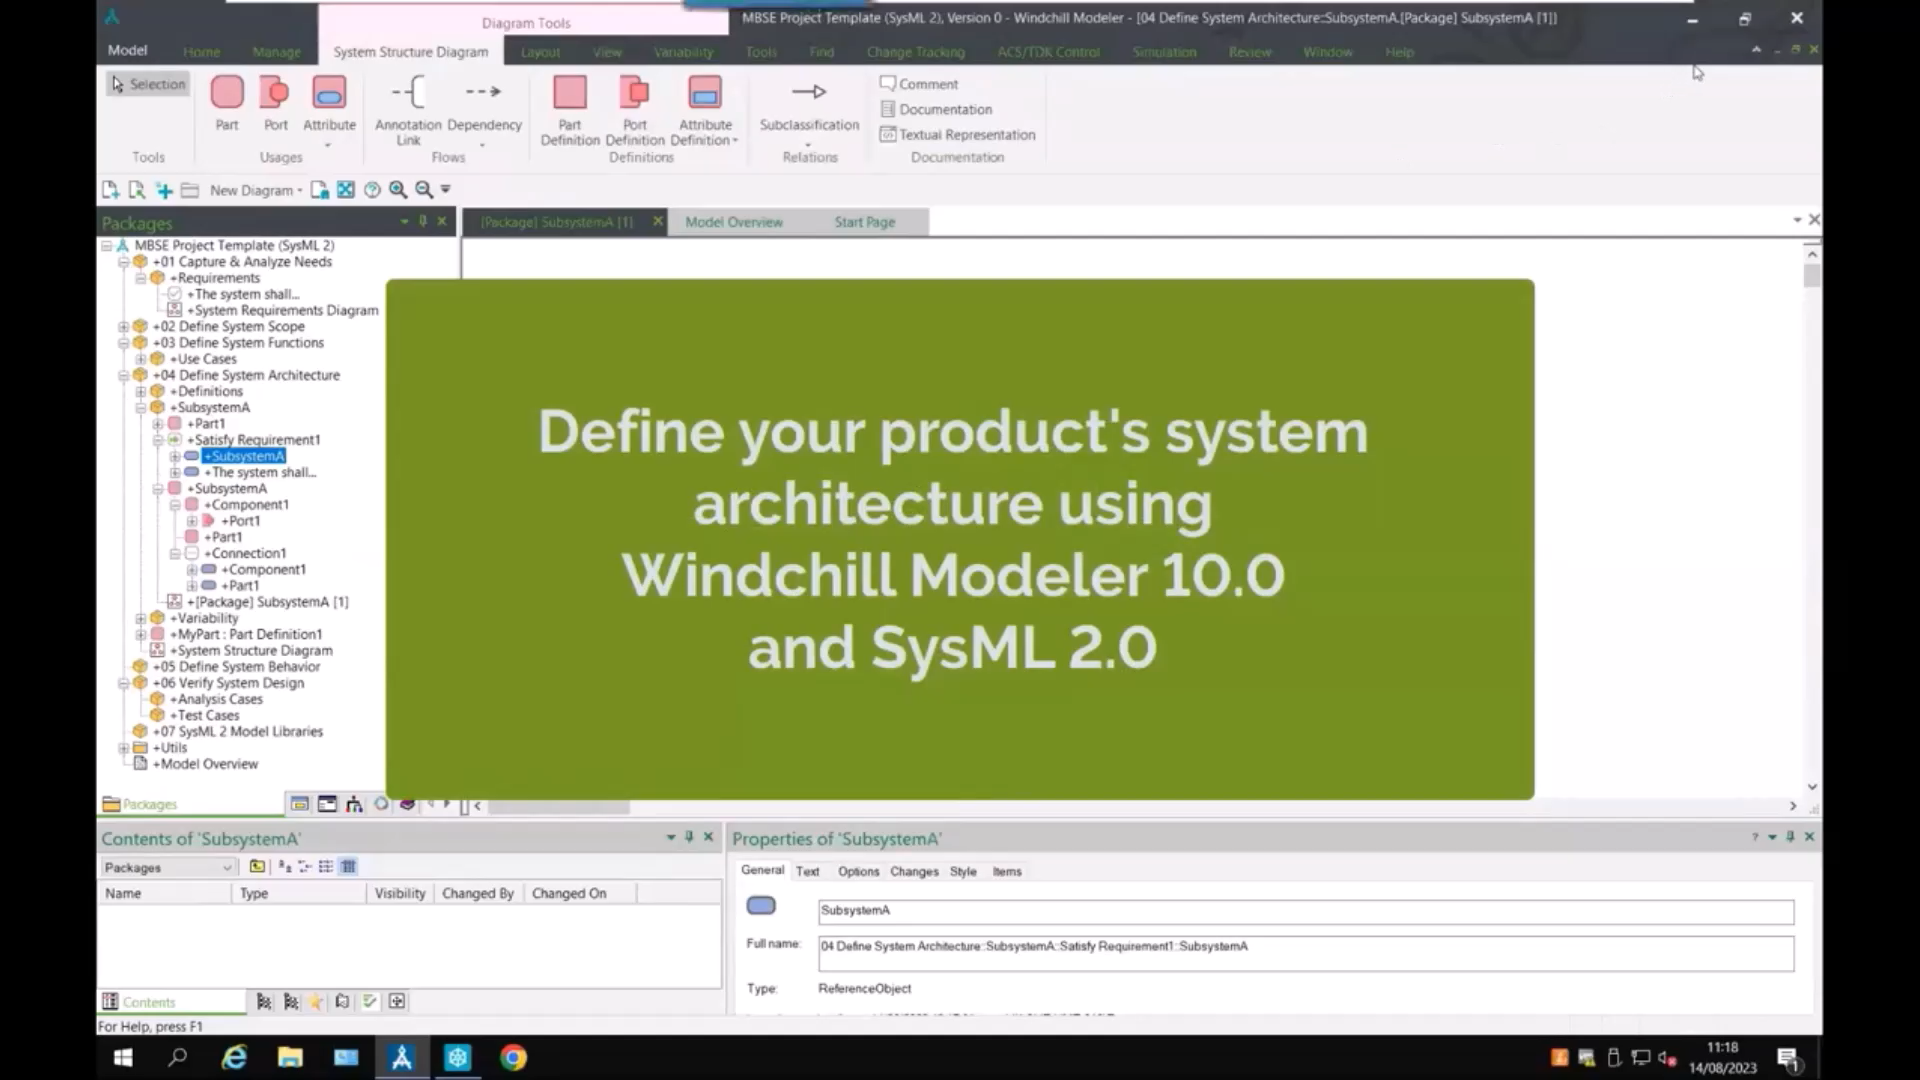The width and height of the screenshot is (1920, 1080).
Task: Open the New Diagram dropdown
Action: (x=256, y=190)
